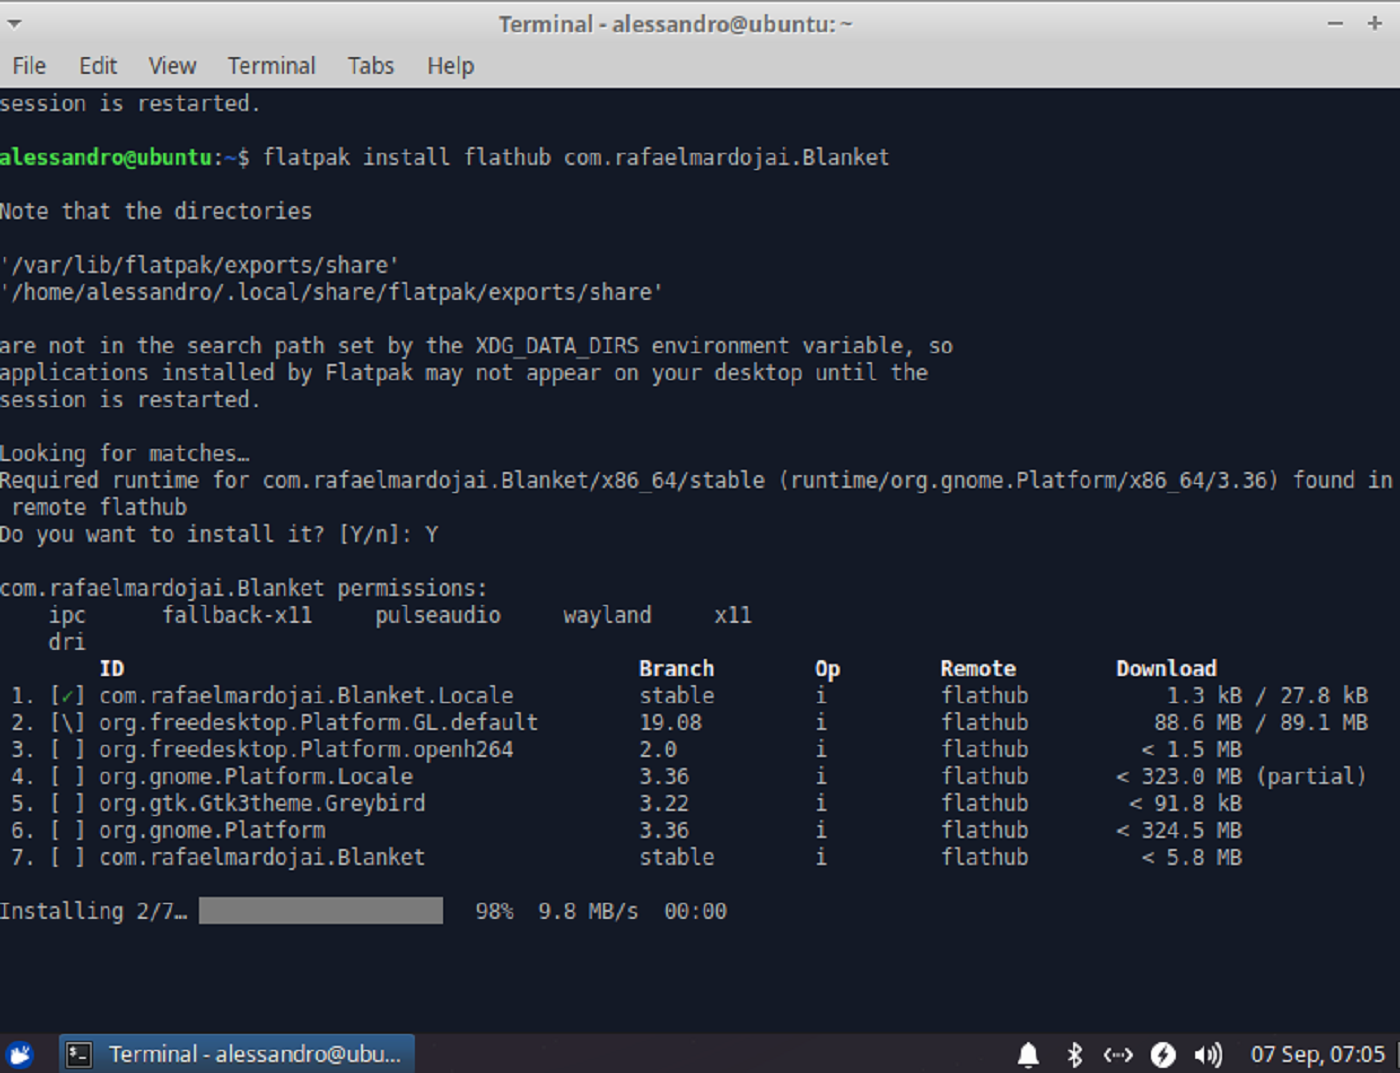Image resolution: width=1400 pixels, height=1073 pixels.
Task: Click the volume speaker icon
Action: 1208,1055
